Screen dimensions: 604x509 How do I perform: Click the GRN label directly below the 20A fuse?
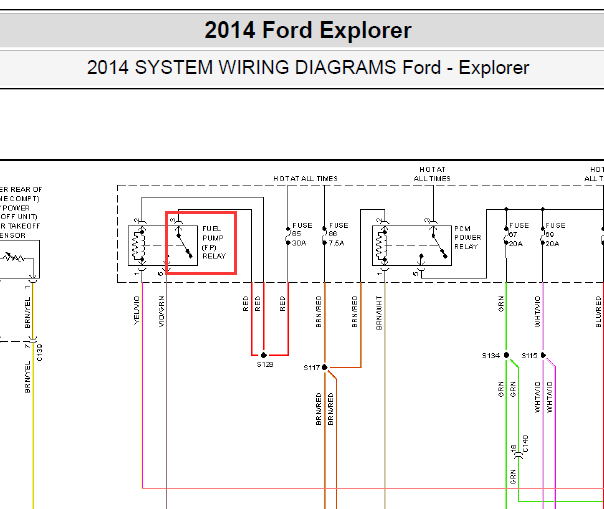coord(501,304)
